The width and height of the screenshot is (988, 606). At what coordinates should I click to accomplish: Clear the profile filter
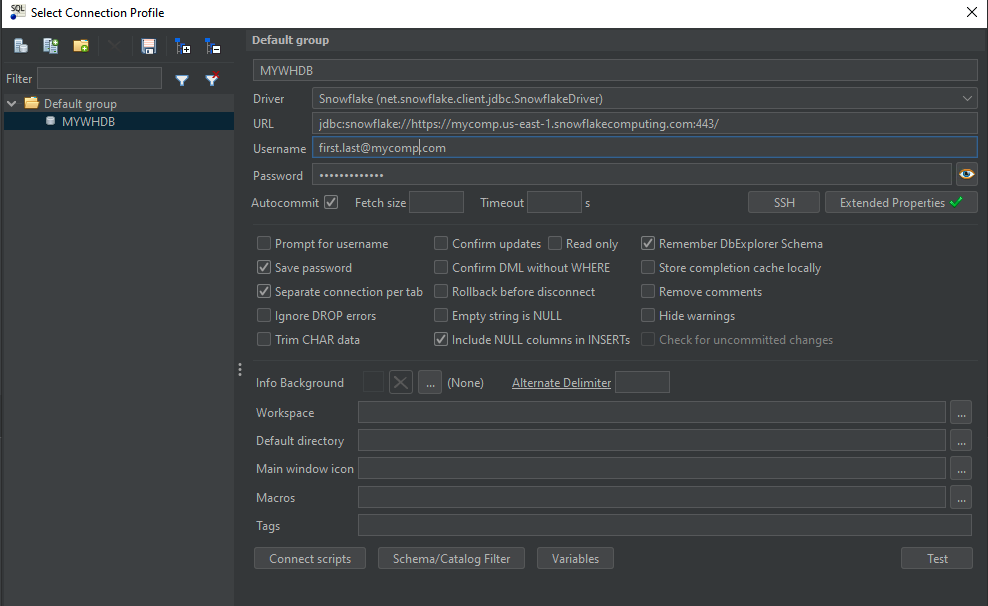tap(212, 79)
